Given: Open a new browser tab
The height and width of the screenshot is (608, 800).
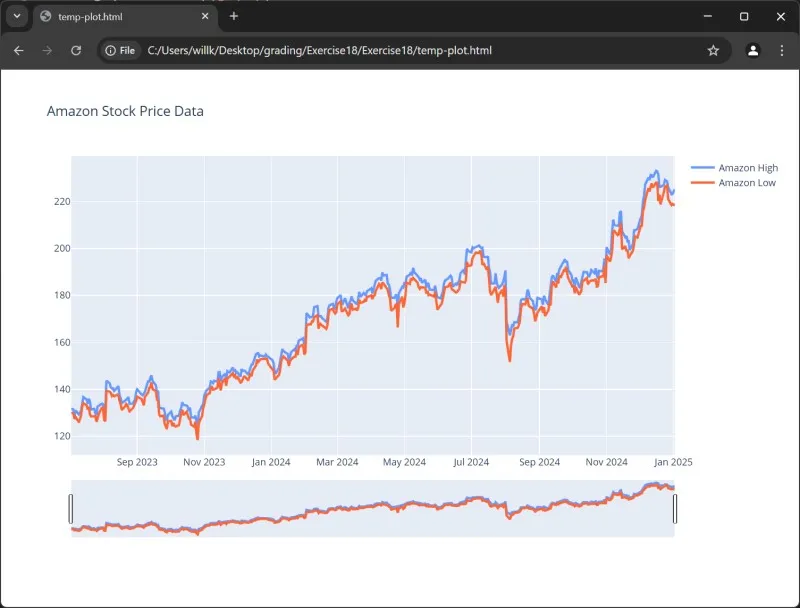Looking at the screenshot, I should pyautogui.click(x=234, y=16).
